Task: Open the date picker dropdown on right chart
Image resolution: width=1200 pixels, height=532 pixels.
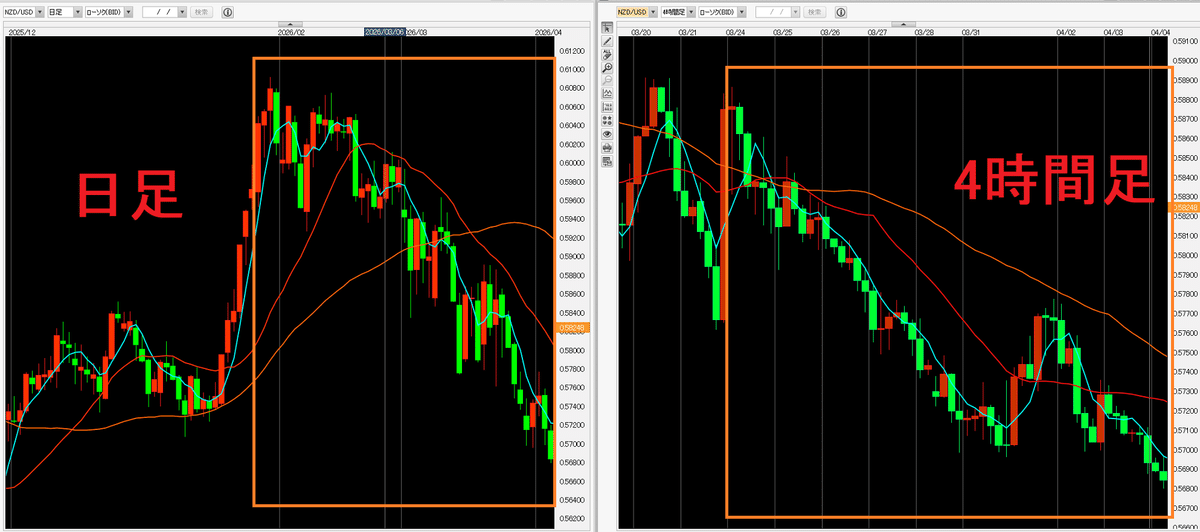Action: [796, 12]
